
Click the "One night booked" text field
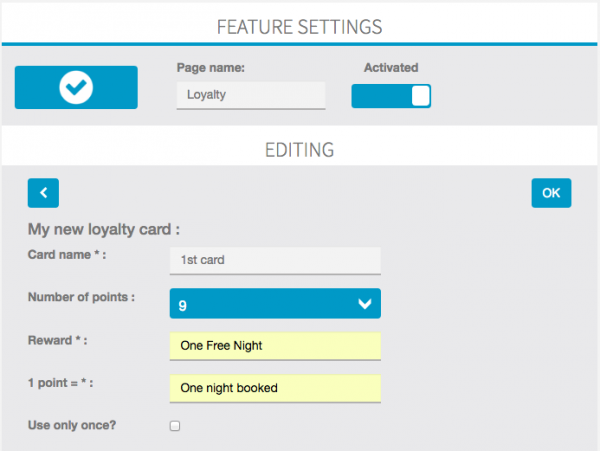click(x=275, y=388)
